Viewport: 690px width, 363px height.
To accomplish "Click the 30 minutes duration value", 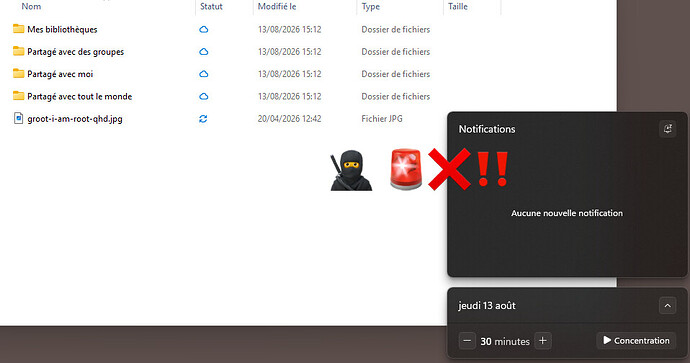I will [505, 341].
